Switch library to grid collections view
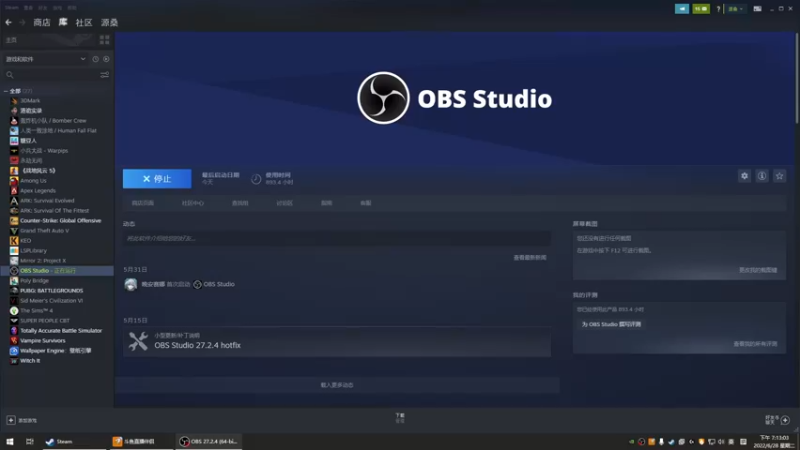 (x=105, y=40)
